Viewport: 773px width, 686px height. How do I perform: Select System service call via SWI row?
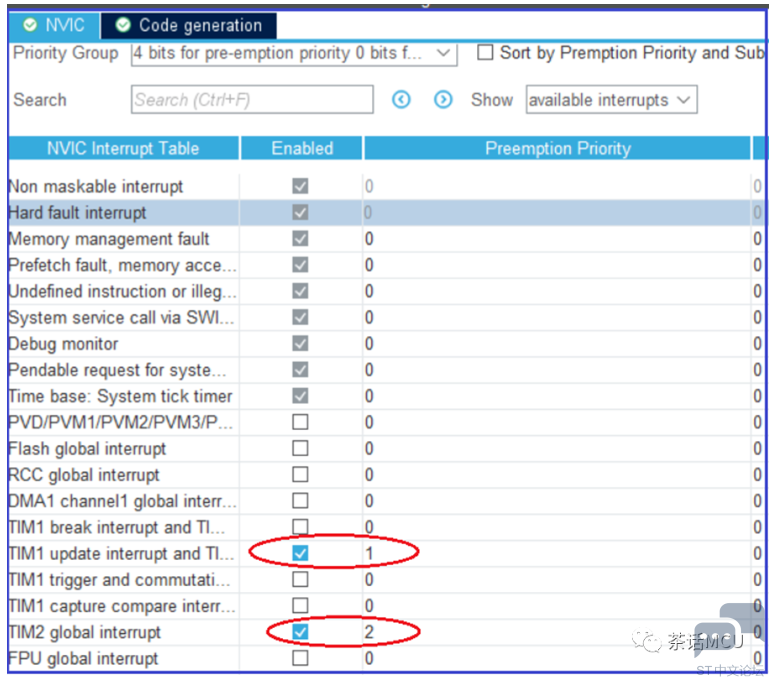[386, 317]
